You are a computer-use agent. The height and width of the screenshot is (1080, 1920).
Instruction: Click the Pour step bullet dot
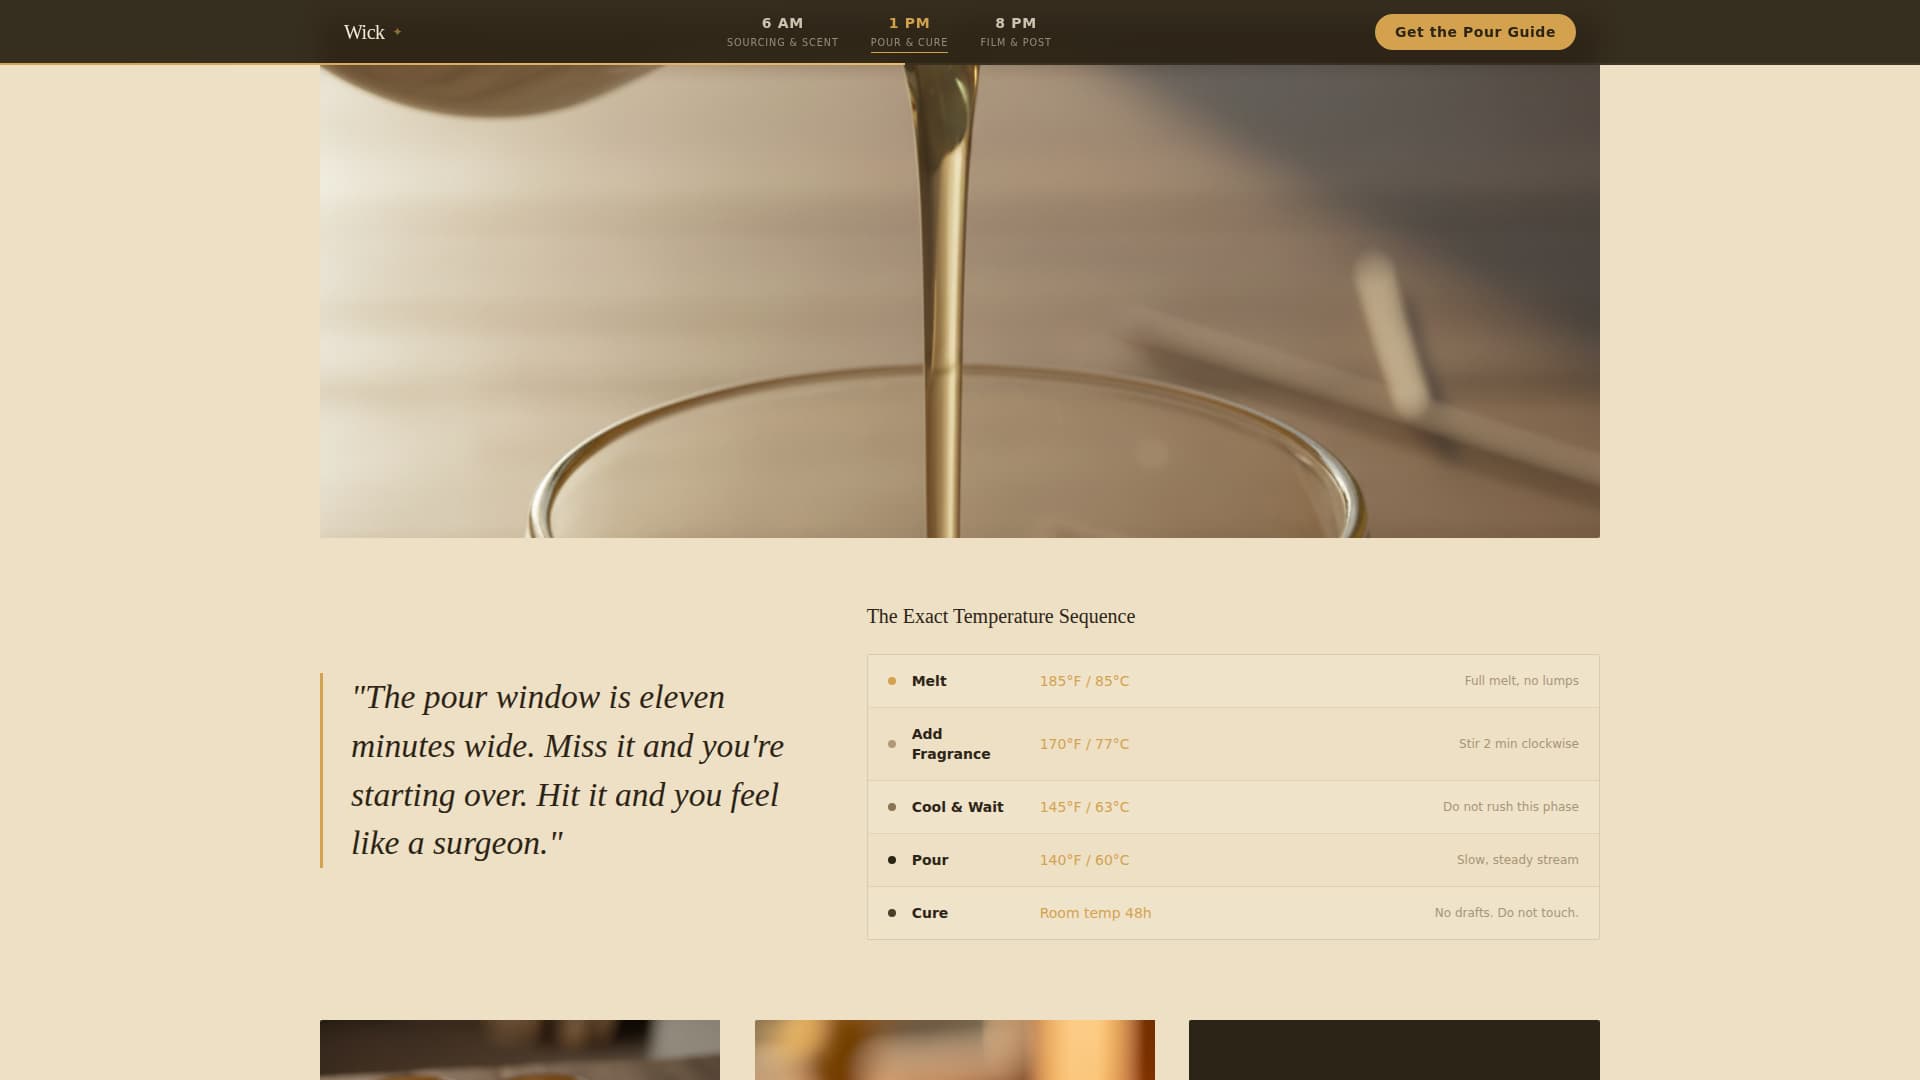coord(892,860)
